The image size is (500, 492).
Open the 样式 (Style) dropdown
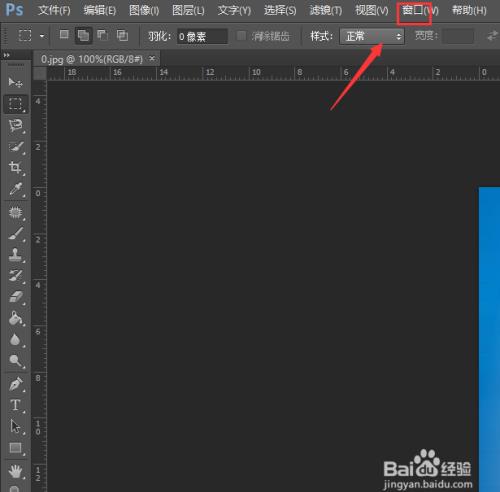click(x=372, y=36)
